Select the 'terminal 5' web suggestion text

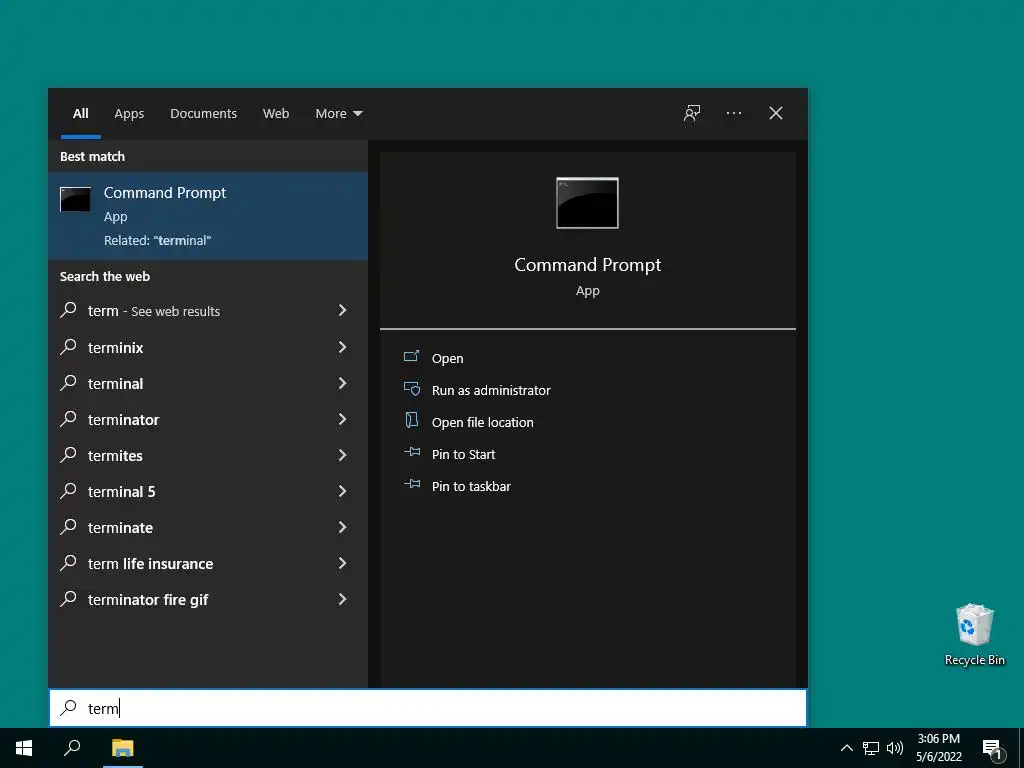[x=122, y=492]
